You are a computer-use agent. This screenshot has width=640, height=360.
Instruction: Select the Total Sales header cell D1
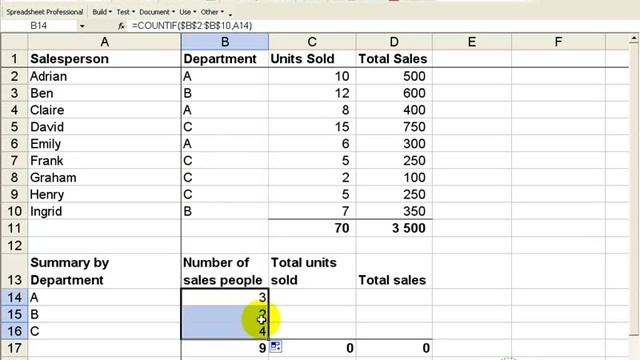tap(394, 59)
